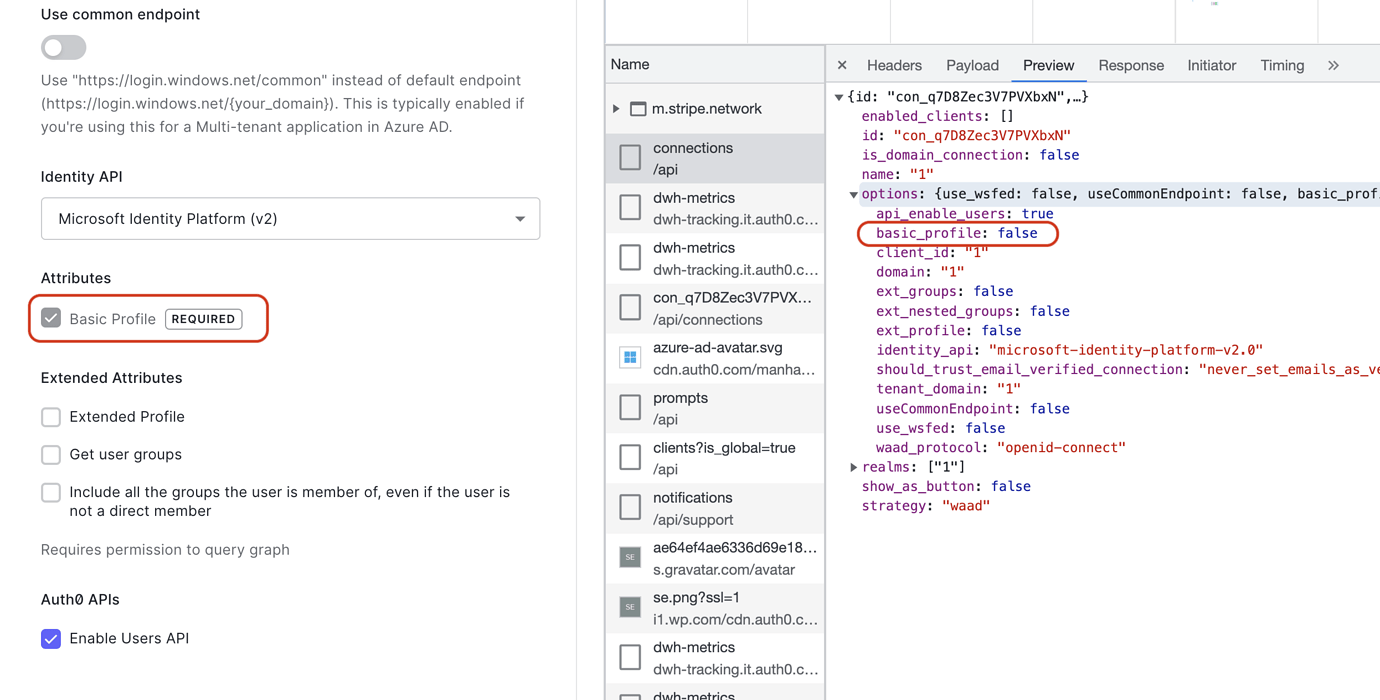Click the stripe network folder icon
The width and height of the screenshot is (1380, 700).
[x=637, y=110]
